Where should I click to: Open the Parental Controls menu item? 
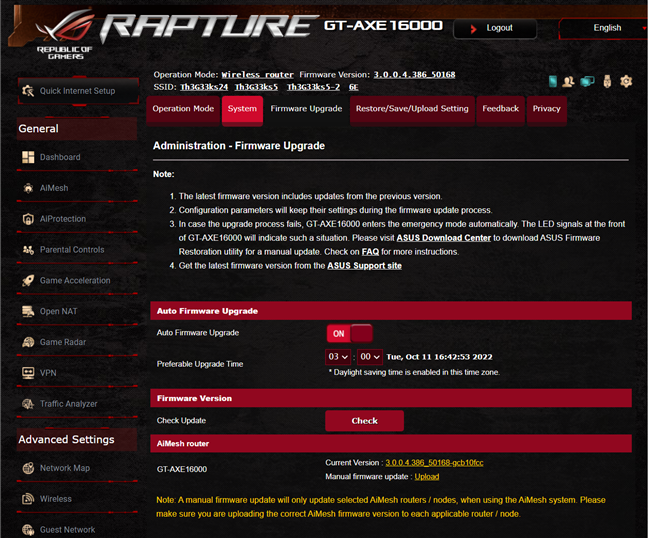(77, 250)
